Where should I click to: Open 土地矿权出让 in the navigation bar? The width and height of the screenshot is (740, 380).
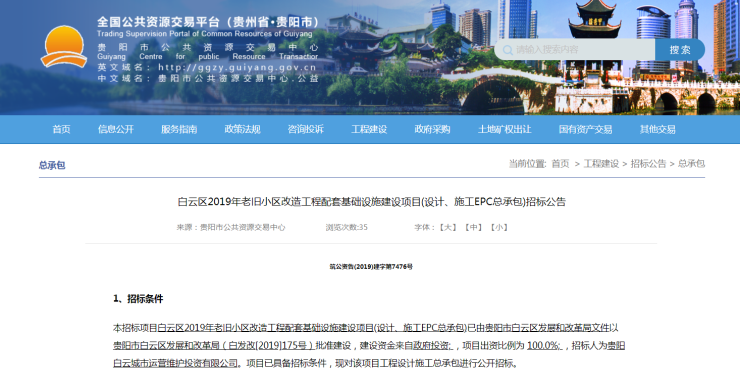pos(505,129)
